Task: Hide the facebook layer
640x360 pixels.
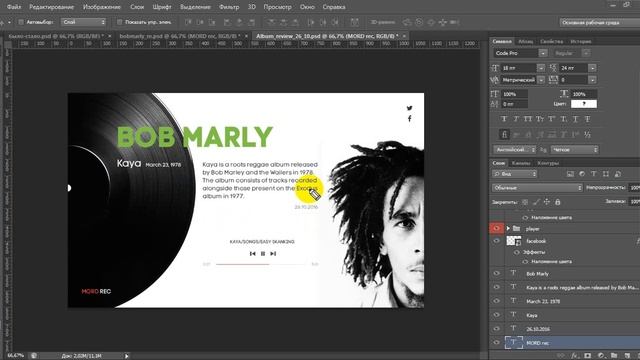Action: click(x=496, y=241)
